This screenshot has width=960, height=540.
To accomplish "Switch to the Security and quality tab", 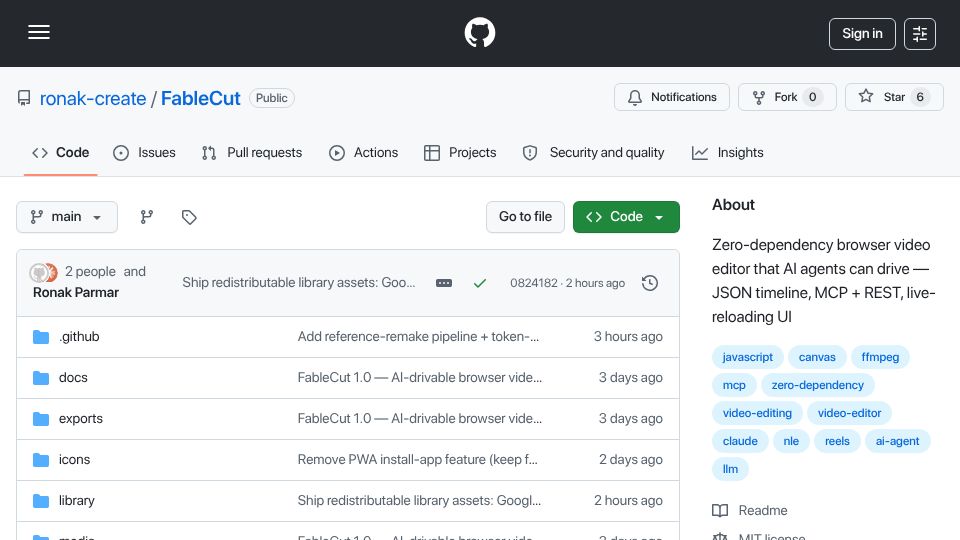I will pyautogui.click(x=593, y=152).
